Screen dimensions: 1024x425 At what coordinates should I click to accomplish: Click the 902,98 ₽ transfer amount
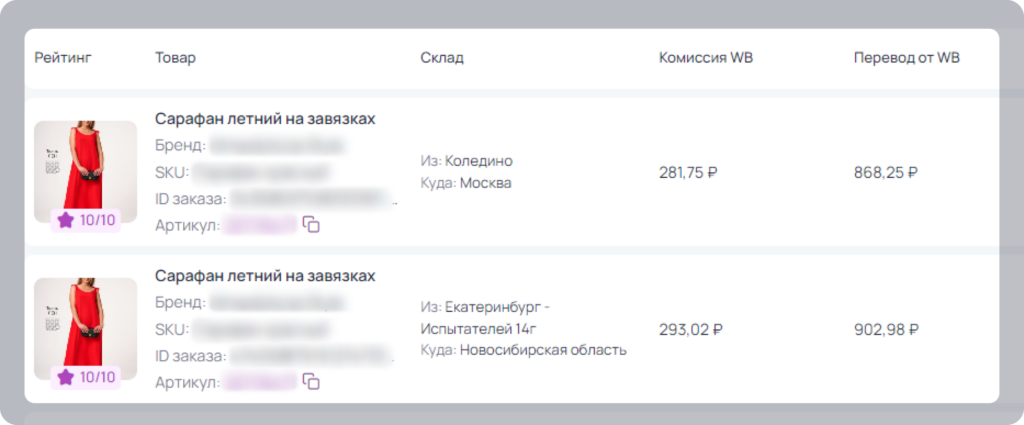tap(886, 330)
